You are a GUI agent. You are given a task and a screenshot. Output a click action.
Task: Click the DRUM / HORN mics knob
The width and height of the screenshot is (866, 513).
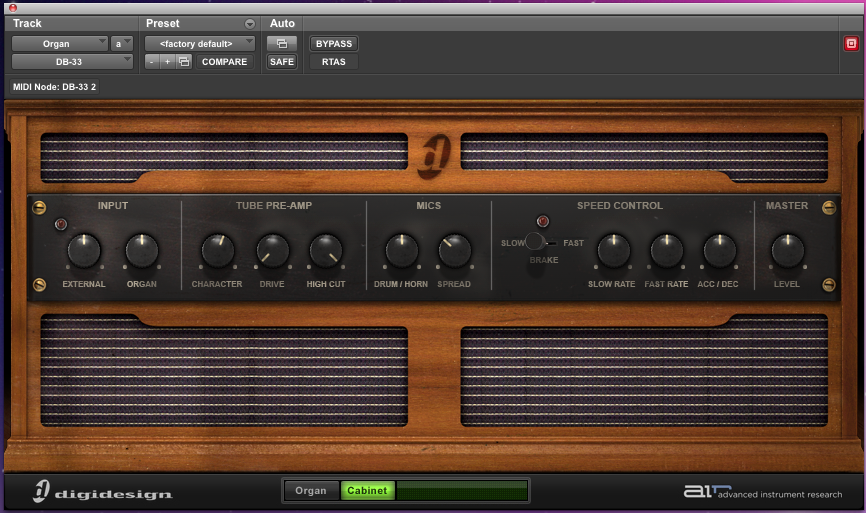(x=402, y=251)
